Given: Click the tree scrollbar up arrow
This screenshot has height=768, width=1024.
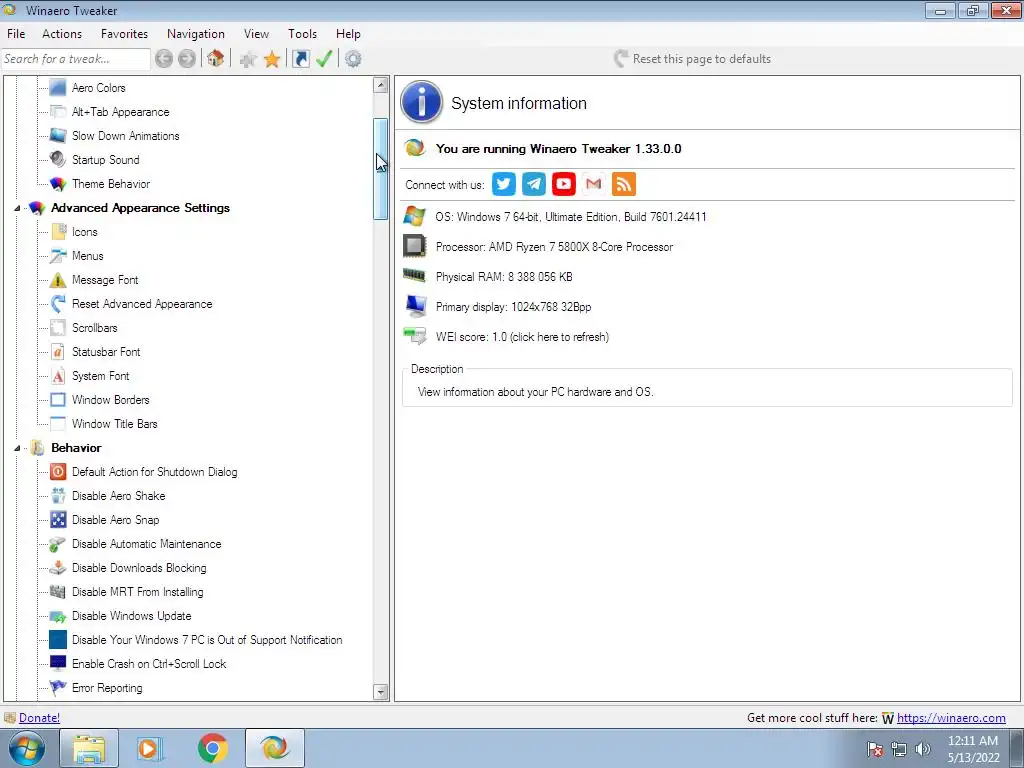Looking at the screenshot, I should coord(381,85).
